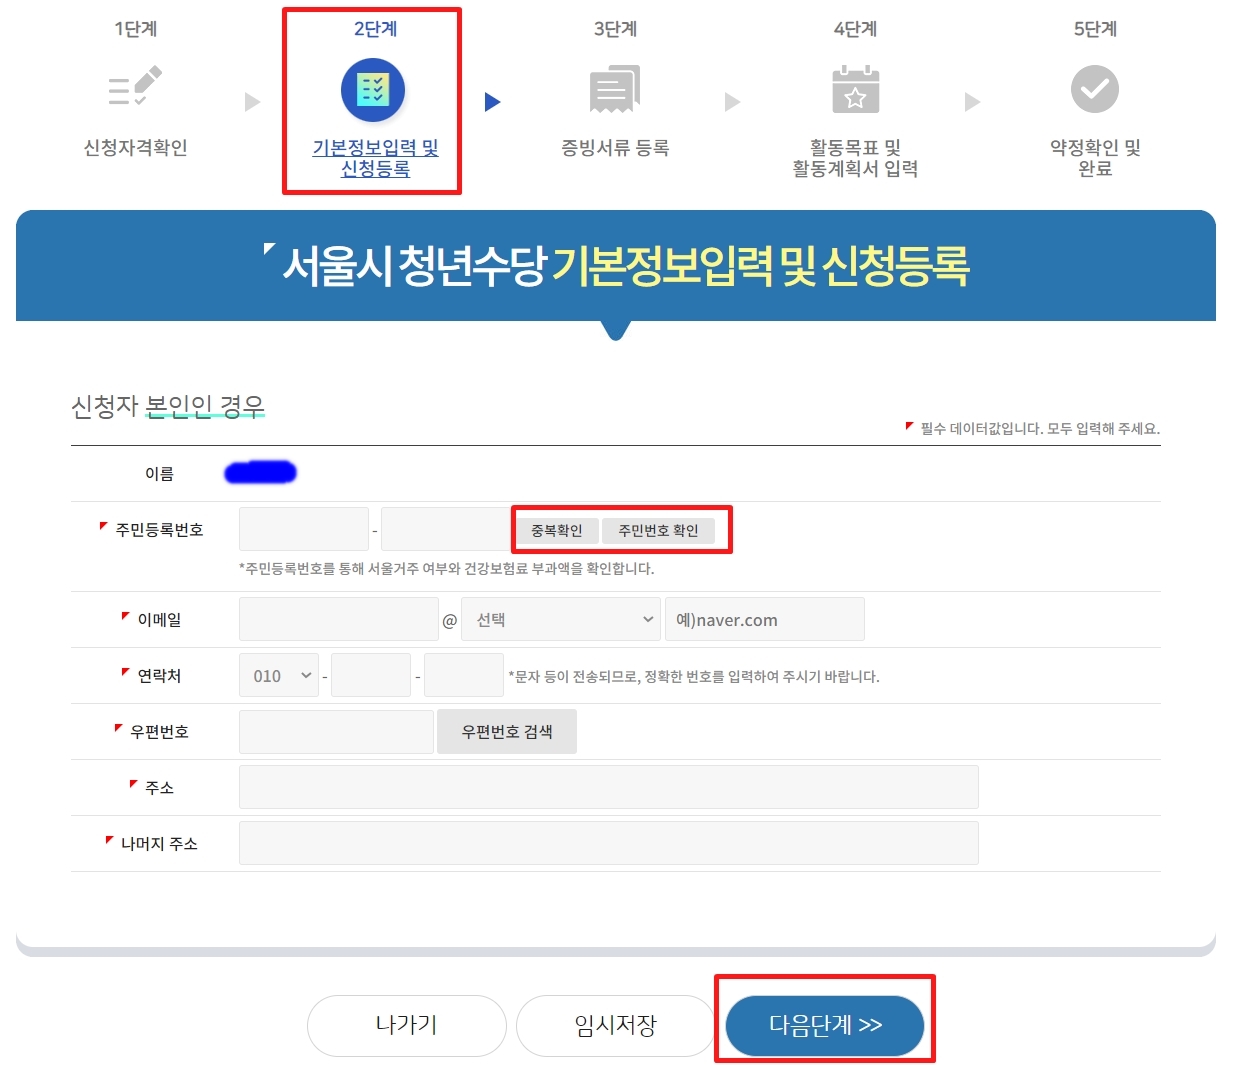Click the 문자 등이 전송되므로 note text
Screen dimensions: 1233x1065
694,676
